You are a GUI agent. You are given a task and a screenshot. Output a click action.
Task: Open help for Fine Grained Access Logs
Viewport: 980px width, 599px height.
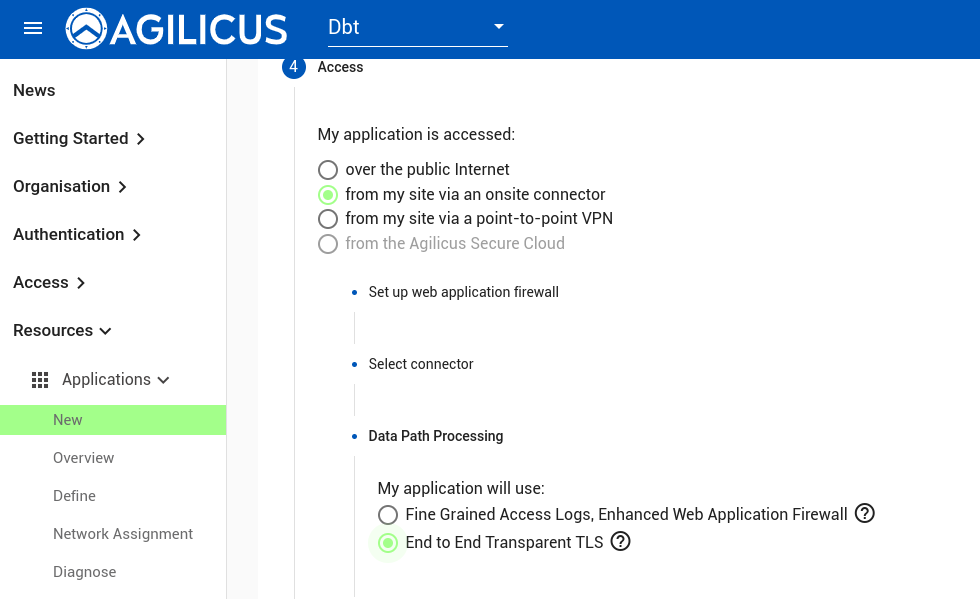(x=864, y=513)
